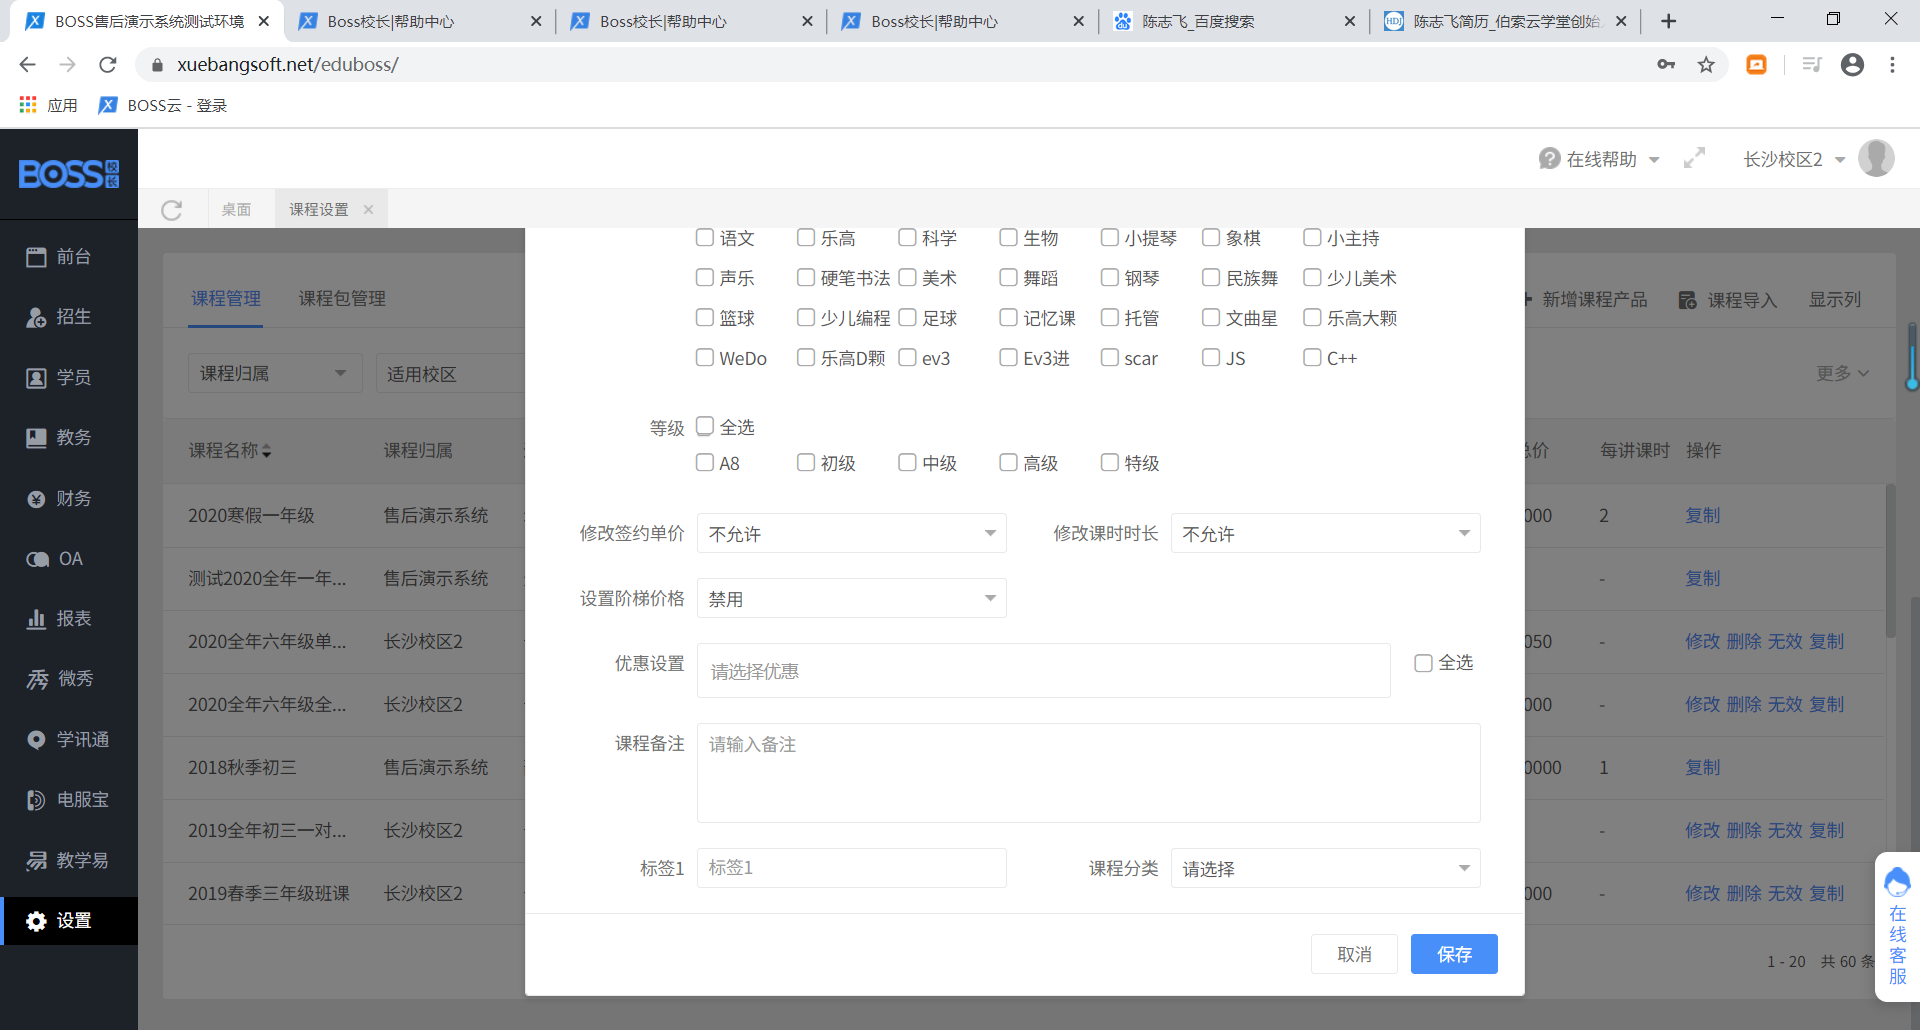Open the 在线客服 support widget
The height and width of the screenshot is (1030, 1920).
1897,925
